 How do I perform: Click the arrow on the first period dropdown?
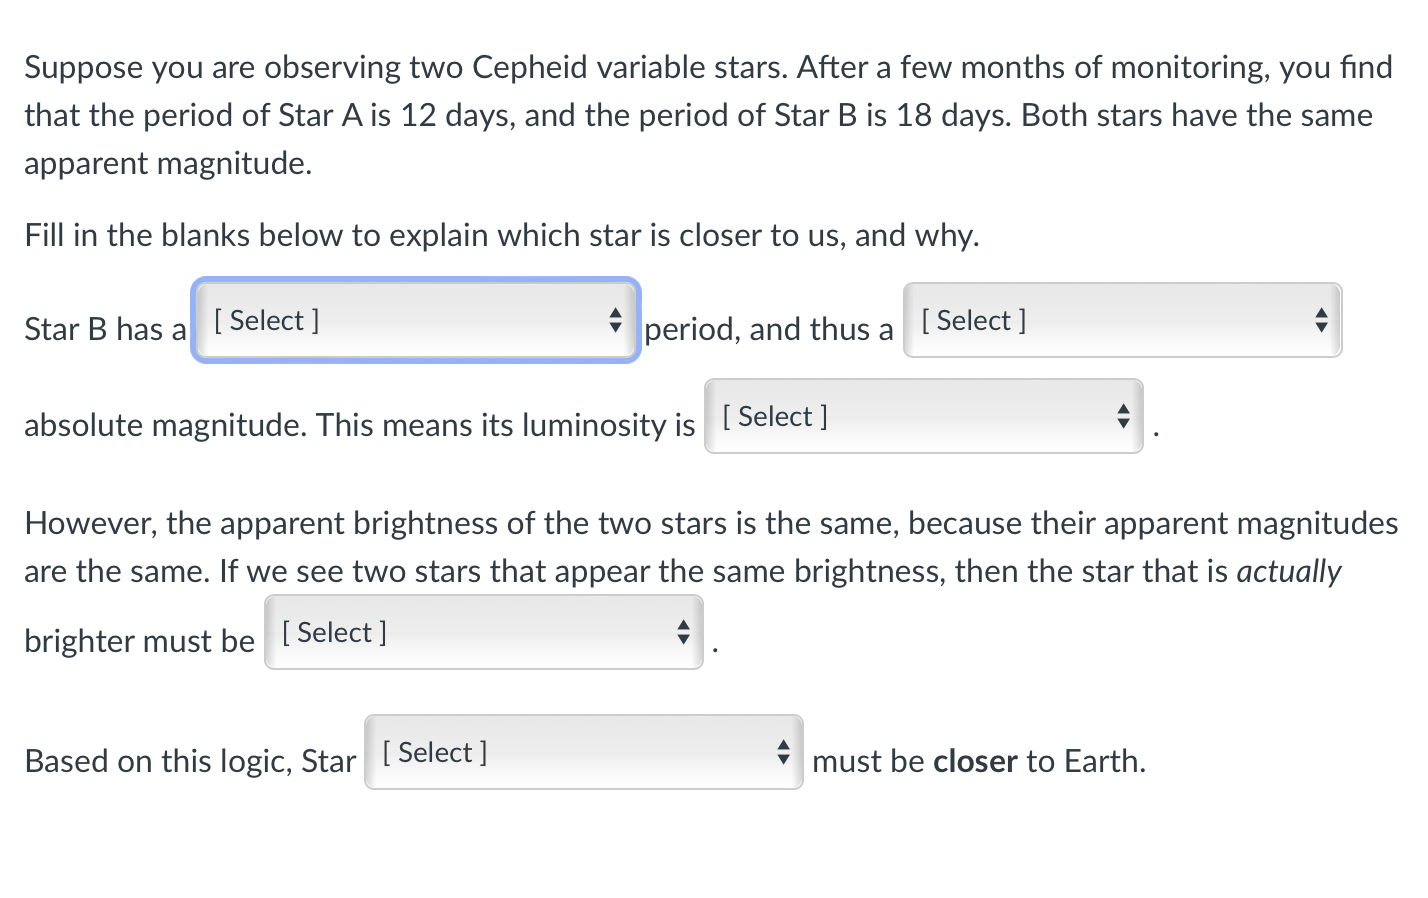tap(617, 320)
